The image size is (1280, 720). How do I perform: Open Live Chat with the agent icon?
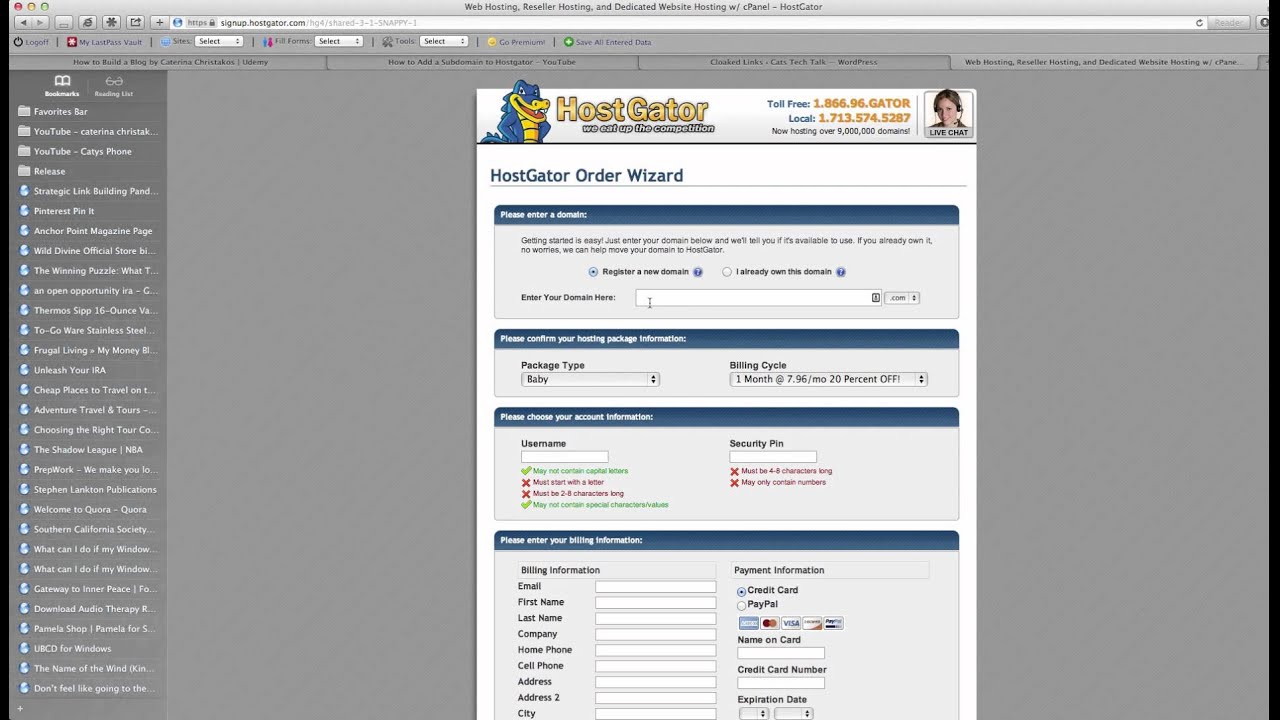(948, 115)
